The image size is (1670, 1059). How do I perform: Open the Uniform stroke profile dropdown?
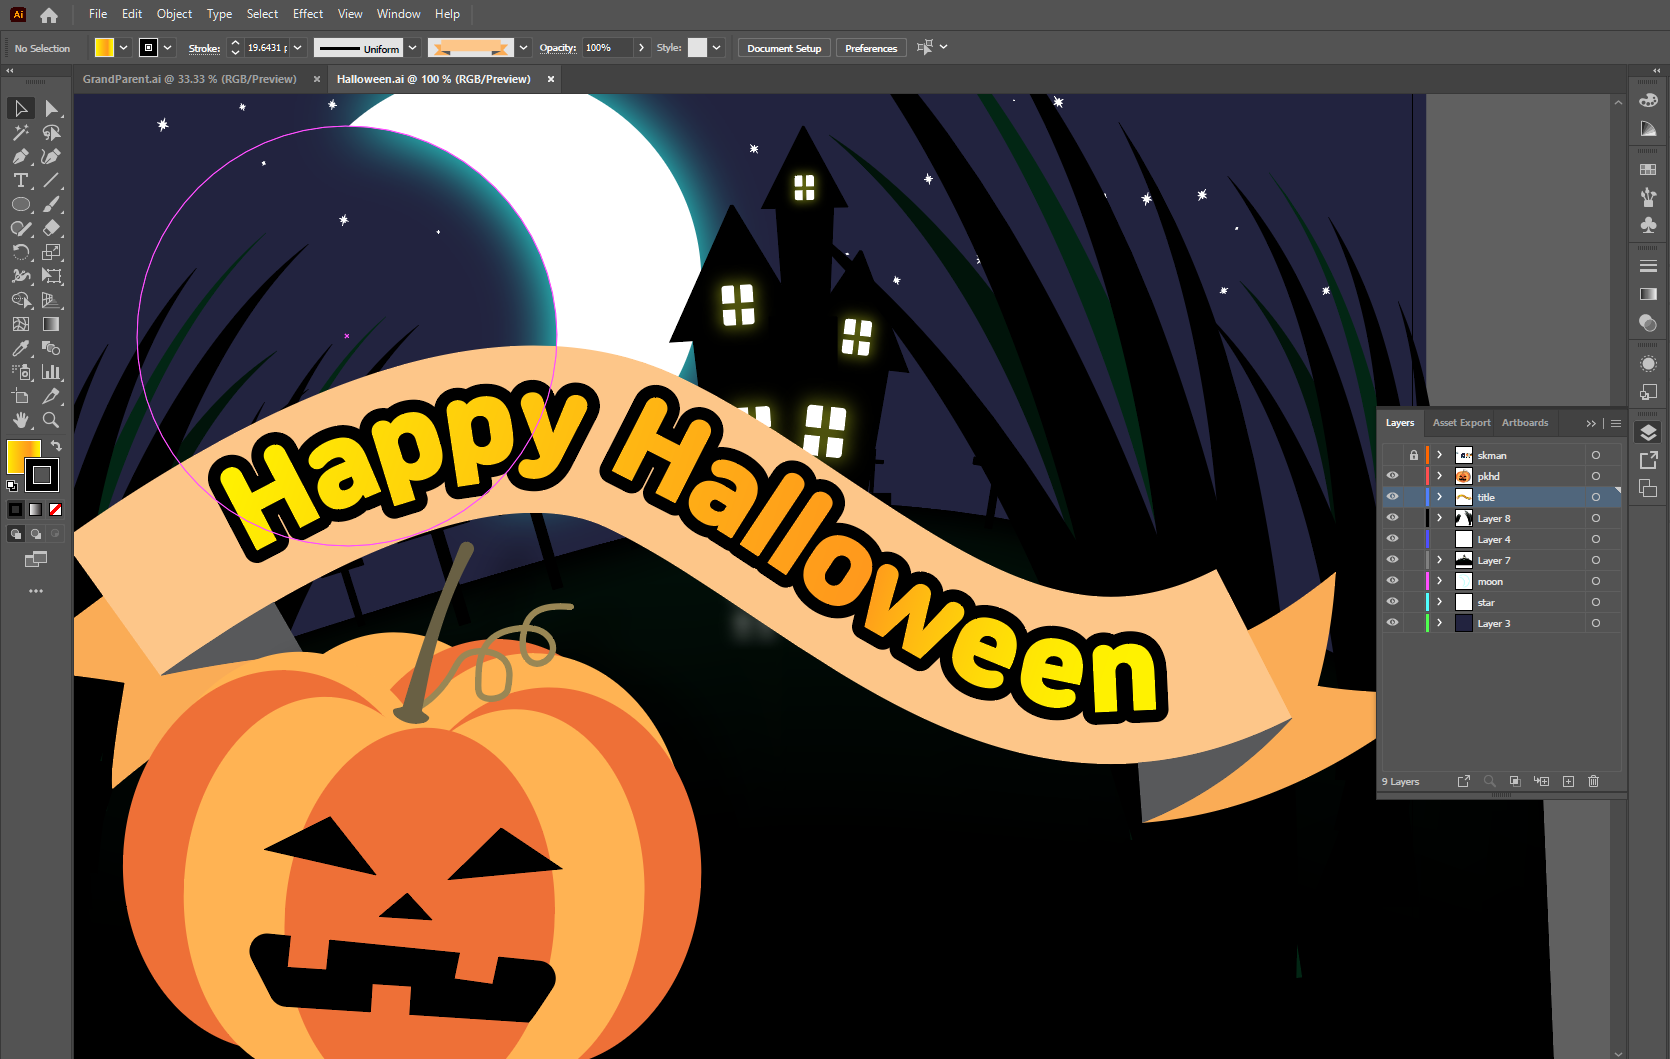pos(413,48)
